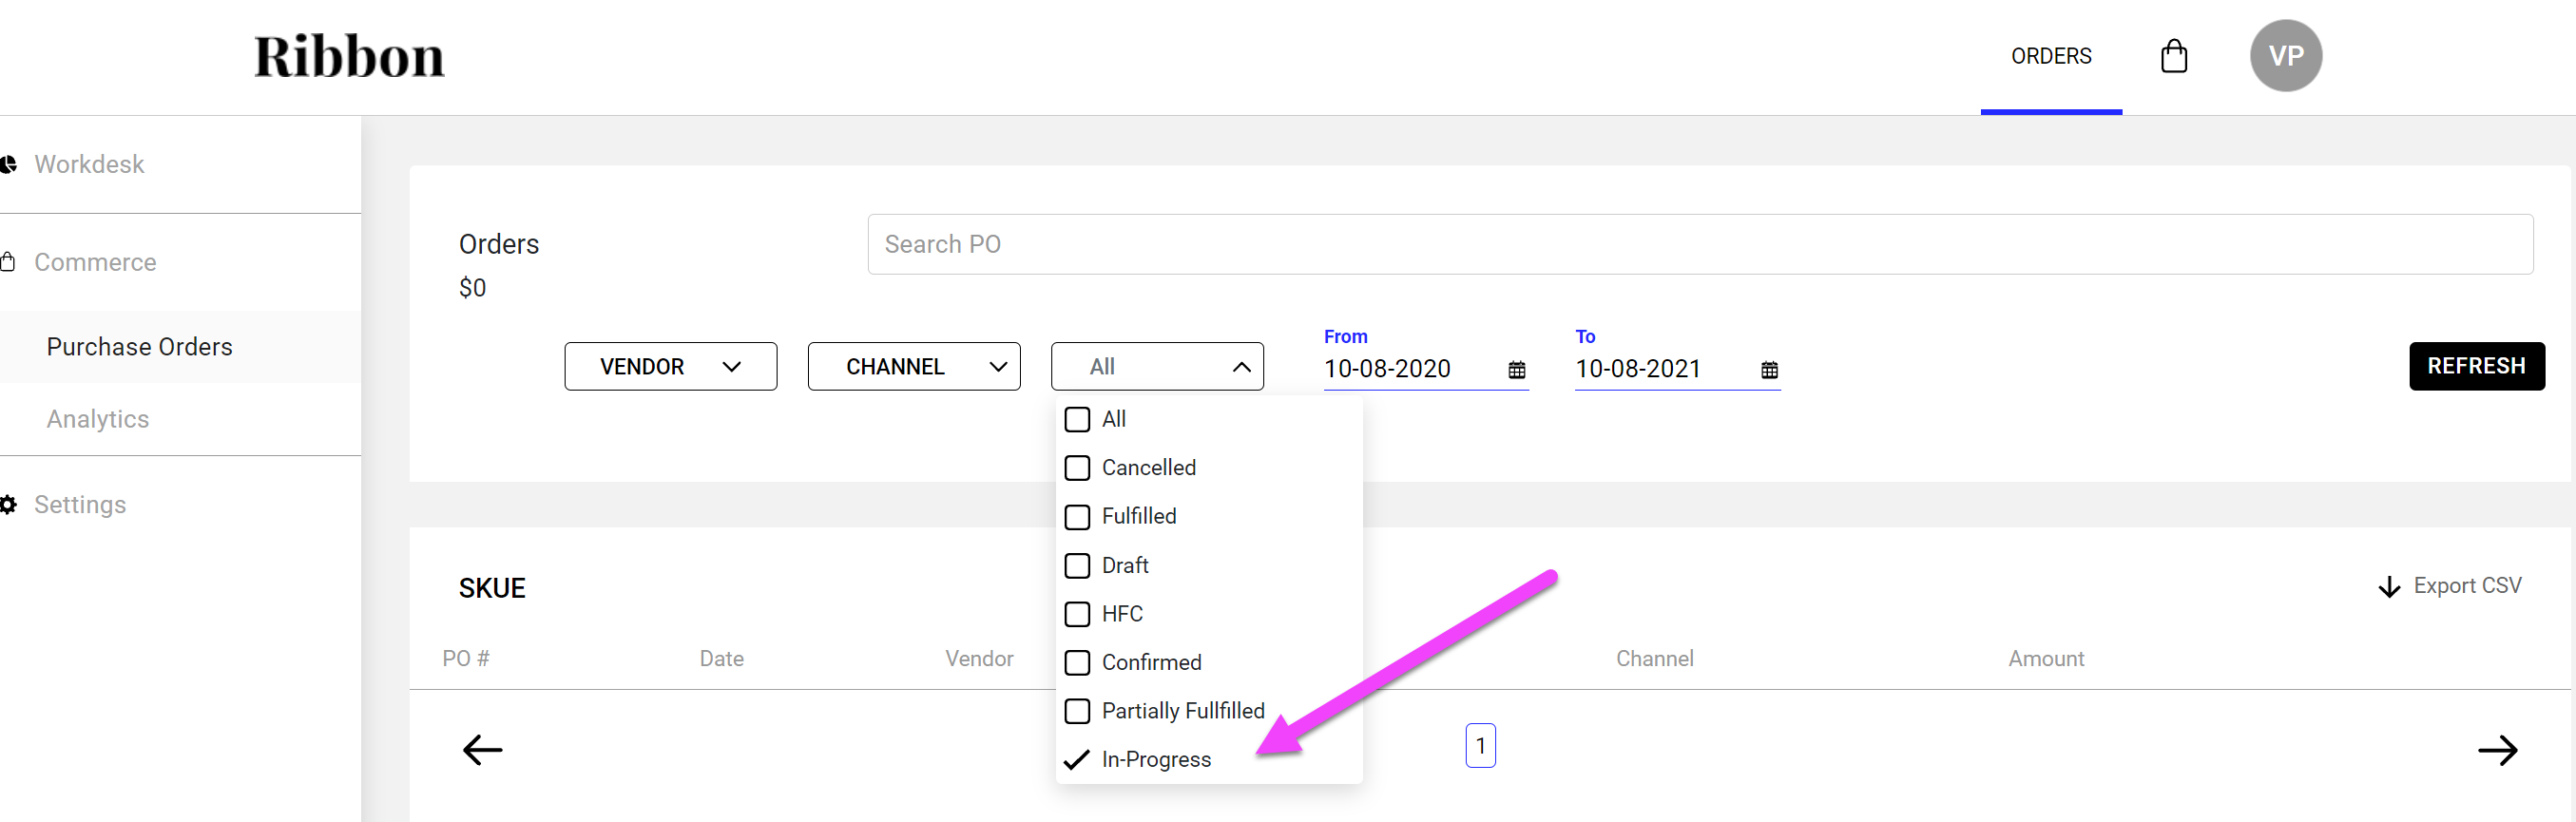Uncheck the In-Progress status option
The height and width of the screenshot is (822, 2576).
tap(1077, 760)
